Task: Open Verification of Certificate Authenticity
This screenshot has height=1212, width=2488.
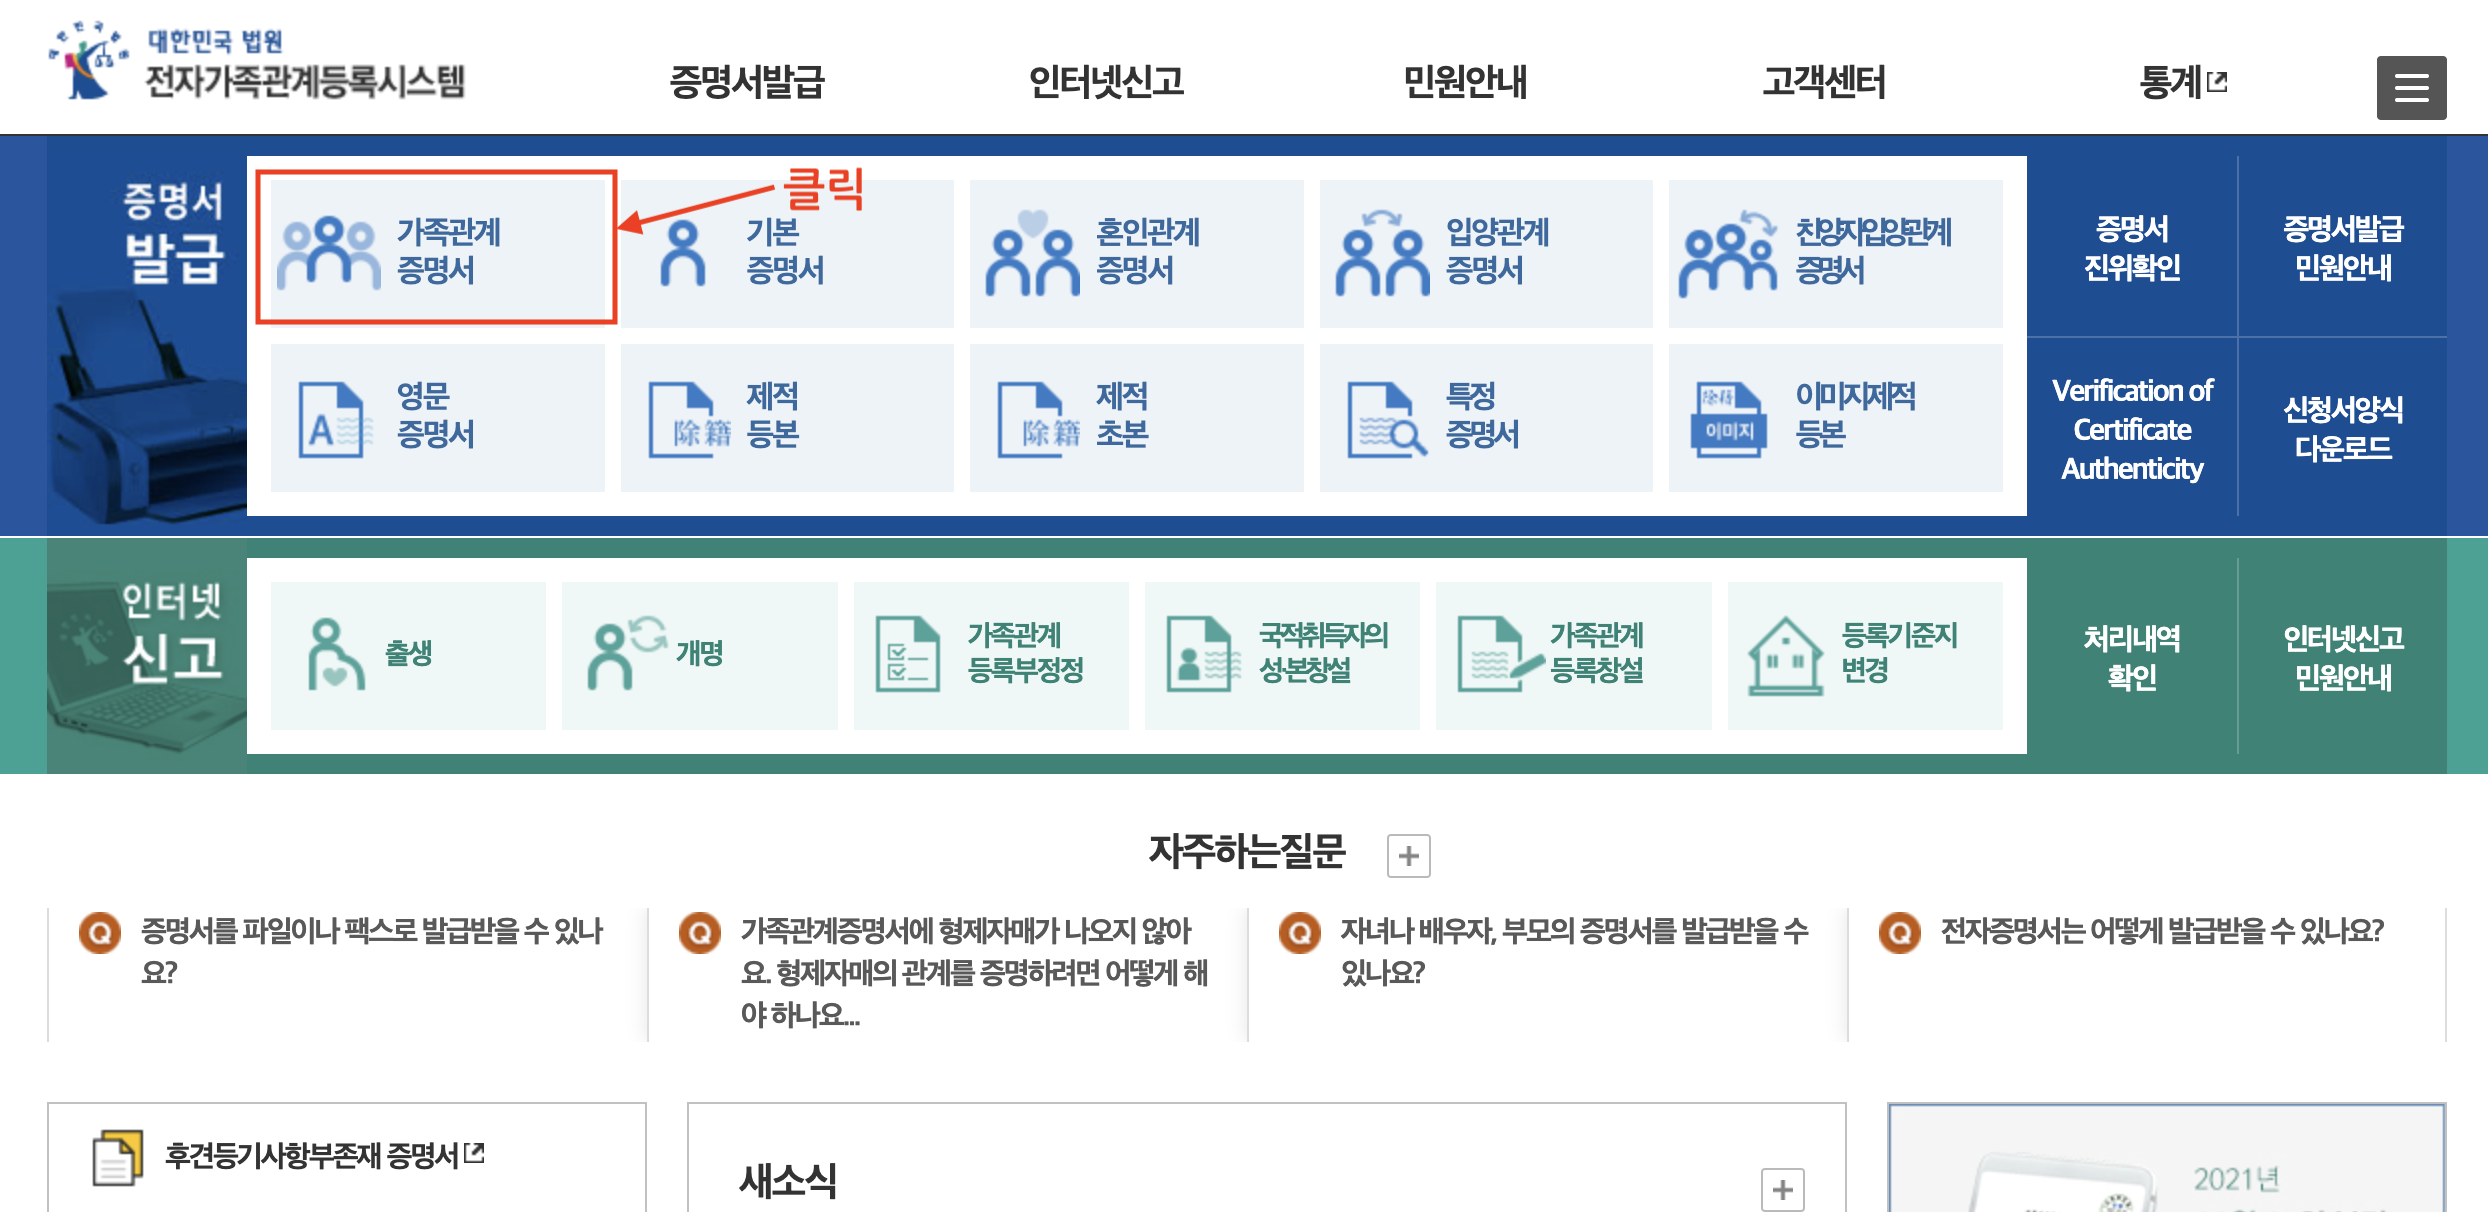Action: point(2132,429)
